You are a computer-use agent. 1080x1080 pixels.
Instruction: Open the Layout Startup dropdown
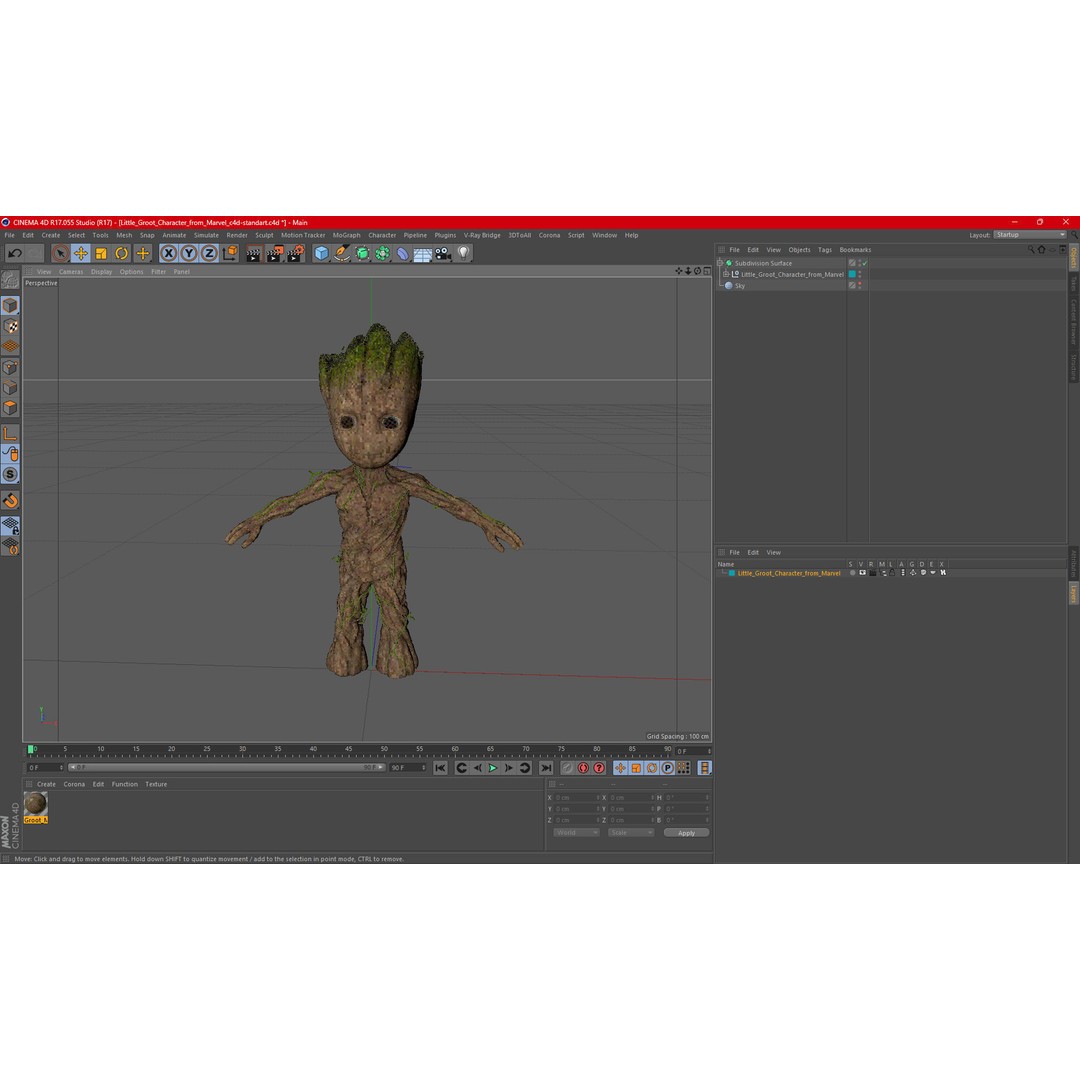(1030, 235)
